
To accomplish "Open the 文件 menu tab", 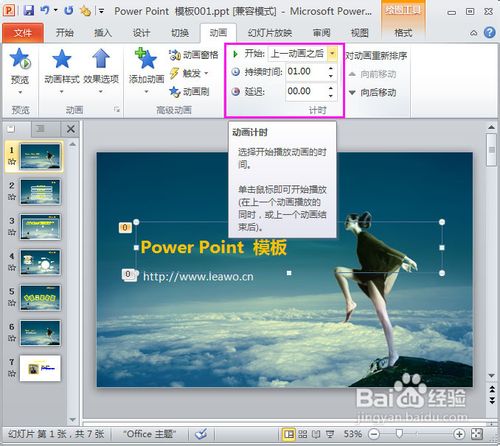I will click(x=23, y=33).
